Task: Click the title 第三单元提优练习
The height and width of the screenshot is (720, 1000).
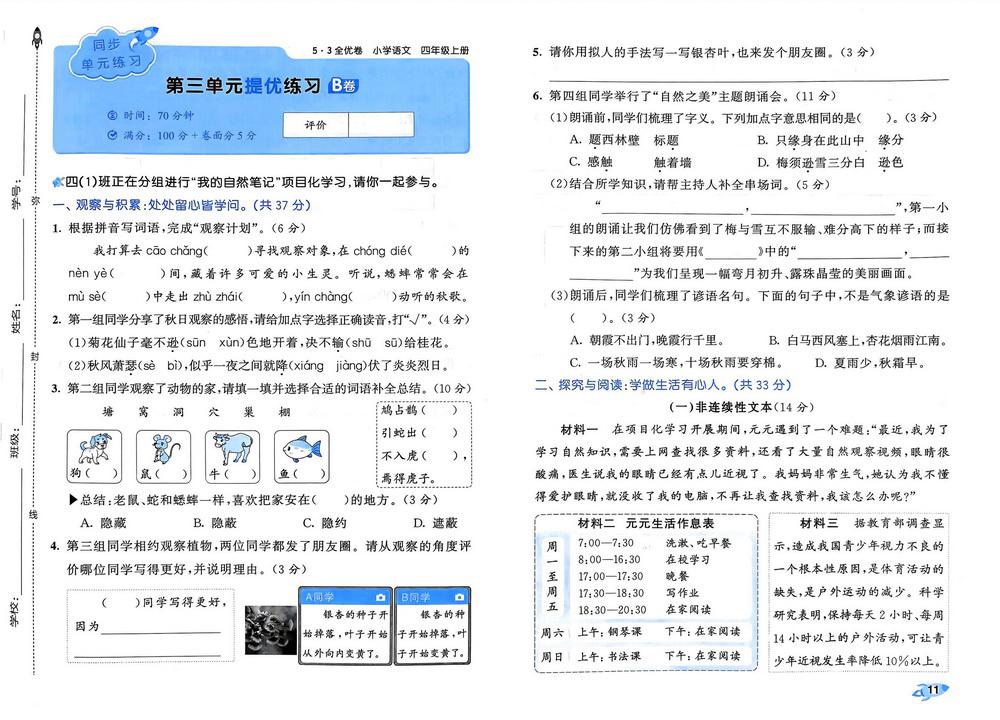Action: [242, 85]
